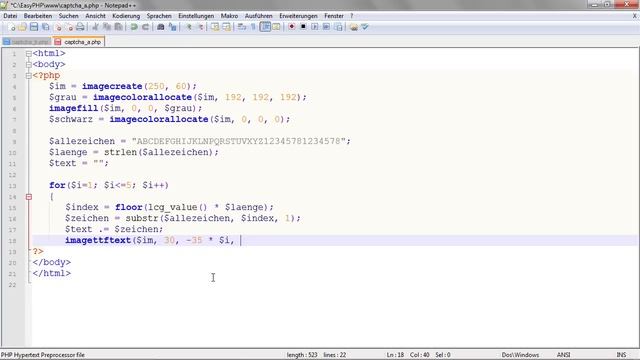Click the 'INS' insert mode indicator
This screenshot has height=360, width=640.
coord(621,355)
